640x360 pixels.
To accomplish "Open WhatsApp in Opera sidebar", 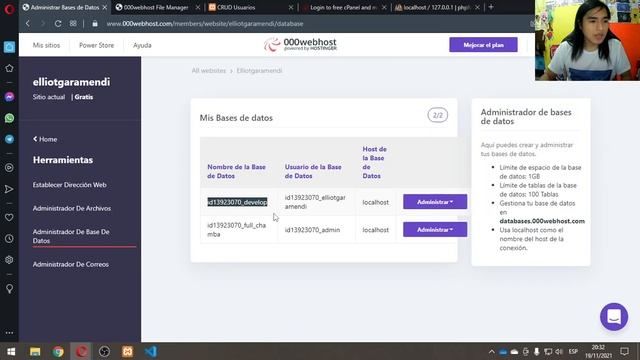I will [x=9, y=118].
